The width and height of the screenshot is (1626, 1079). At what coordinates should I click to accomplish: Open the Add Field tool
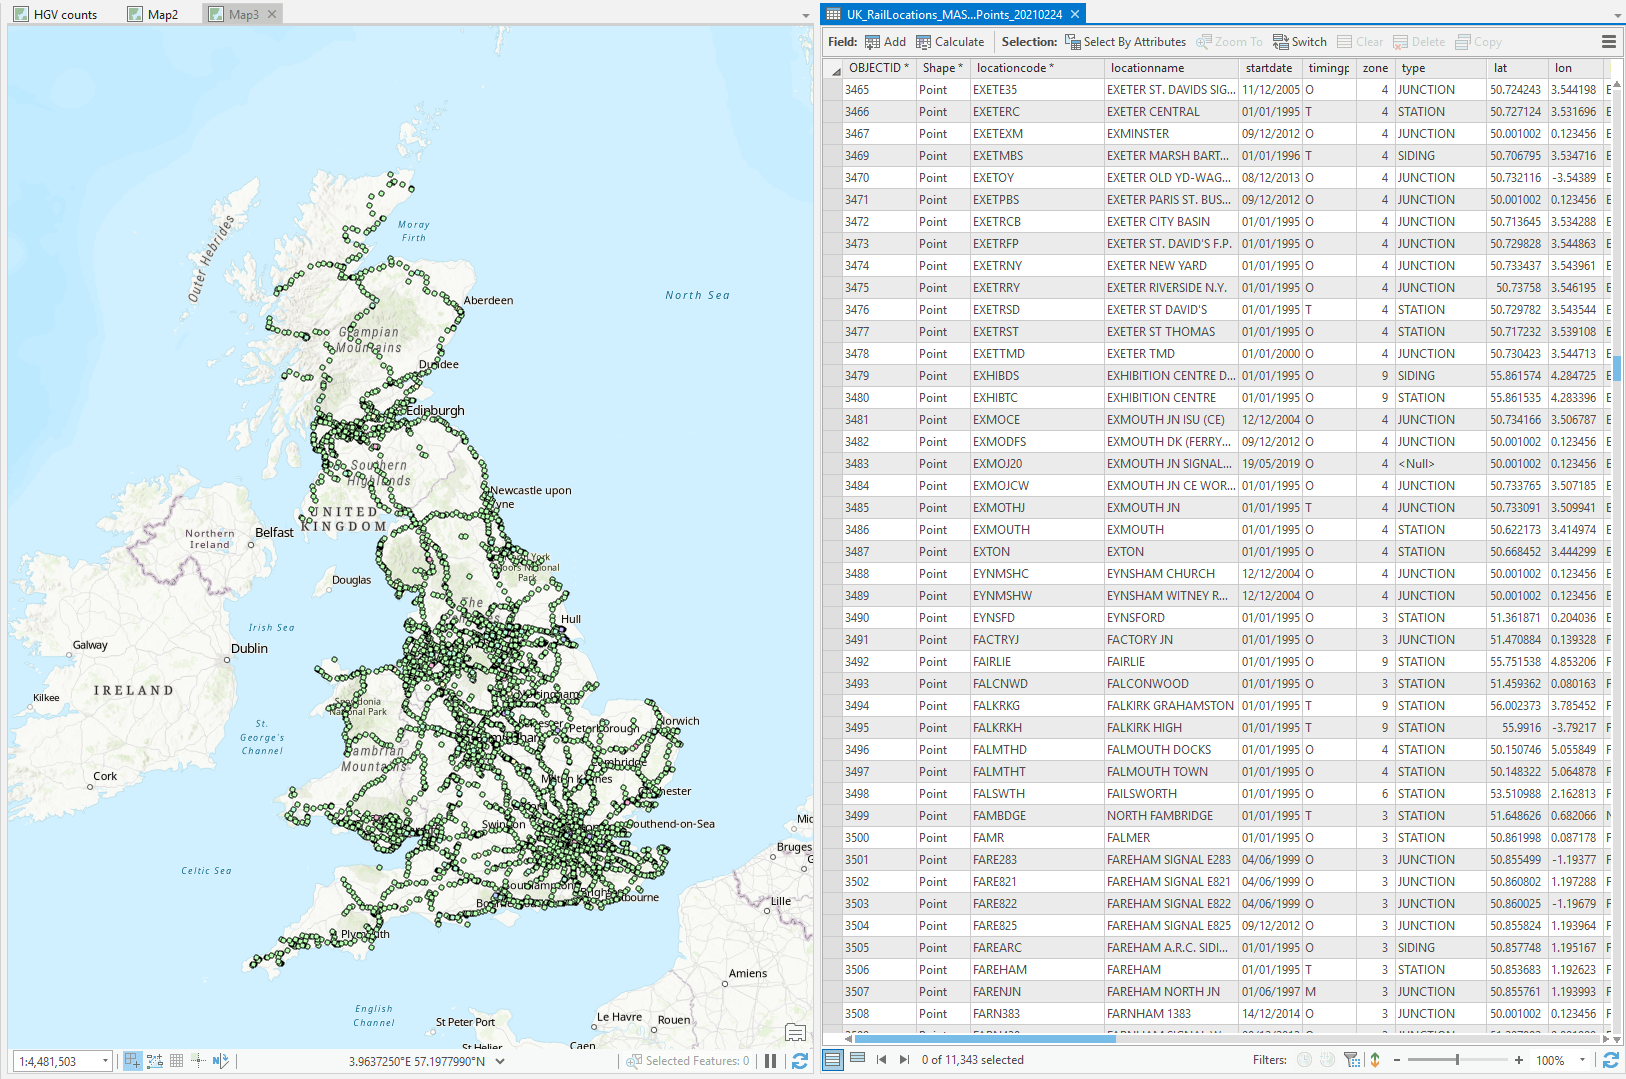click(x=885, y=42)
